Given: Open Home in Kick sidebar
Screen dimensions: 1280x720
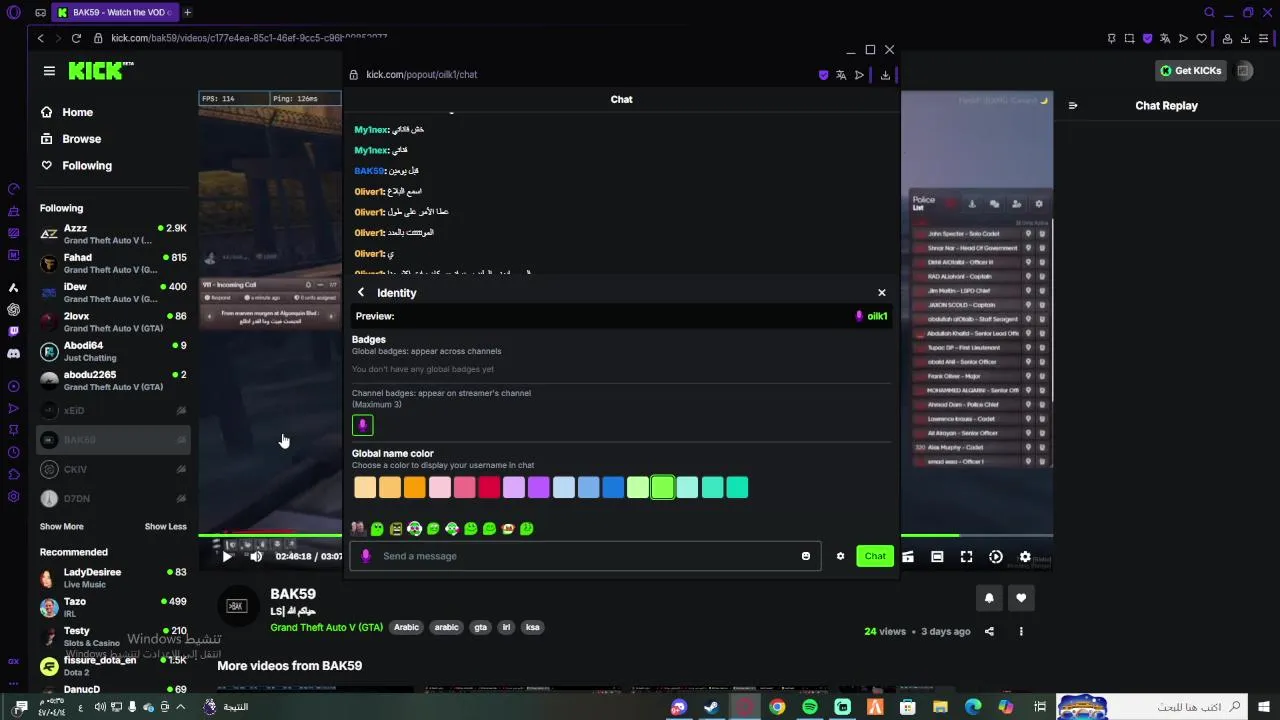Looking at the screenshot, I should 67,112.
